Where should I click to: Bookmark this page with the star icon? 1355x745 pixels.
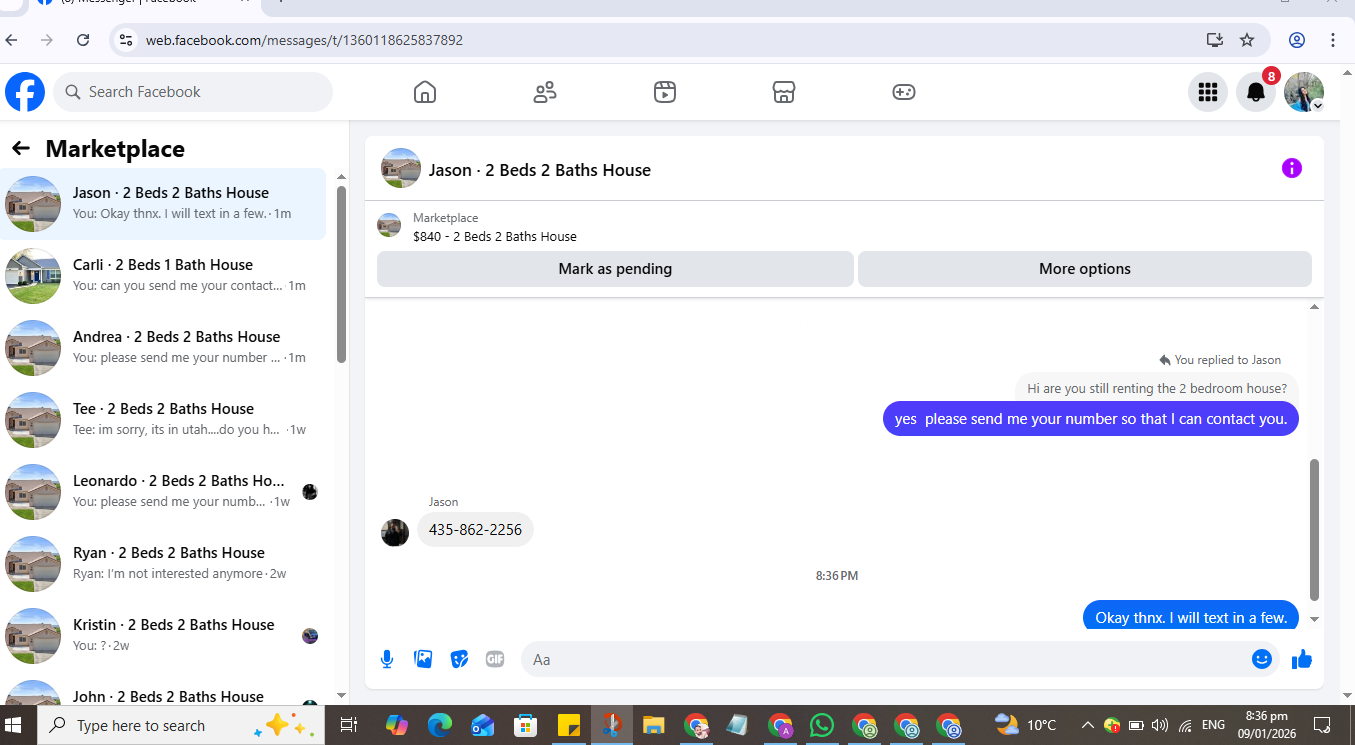tap(1247, 40)
